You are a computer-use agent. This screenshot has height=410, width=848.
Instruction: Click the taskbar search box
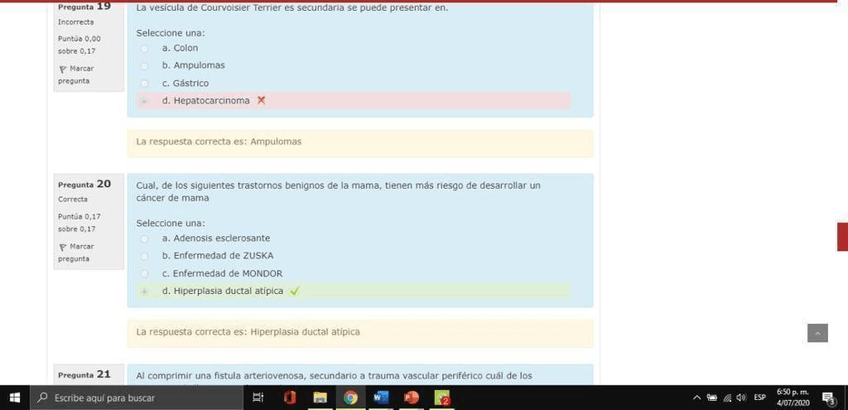(x=136, y=398)
